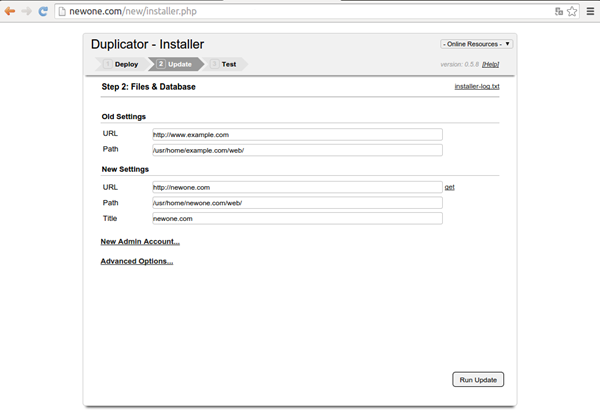600x410 pixels.
Task: Switch to the Test step tab
Action: (226, 64)
